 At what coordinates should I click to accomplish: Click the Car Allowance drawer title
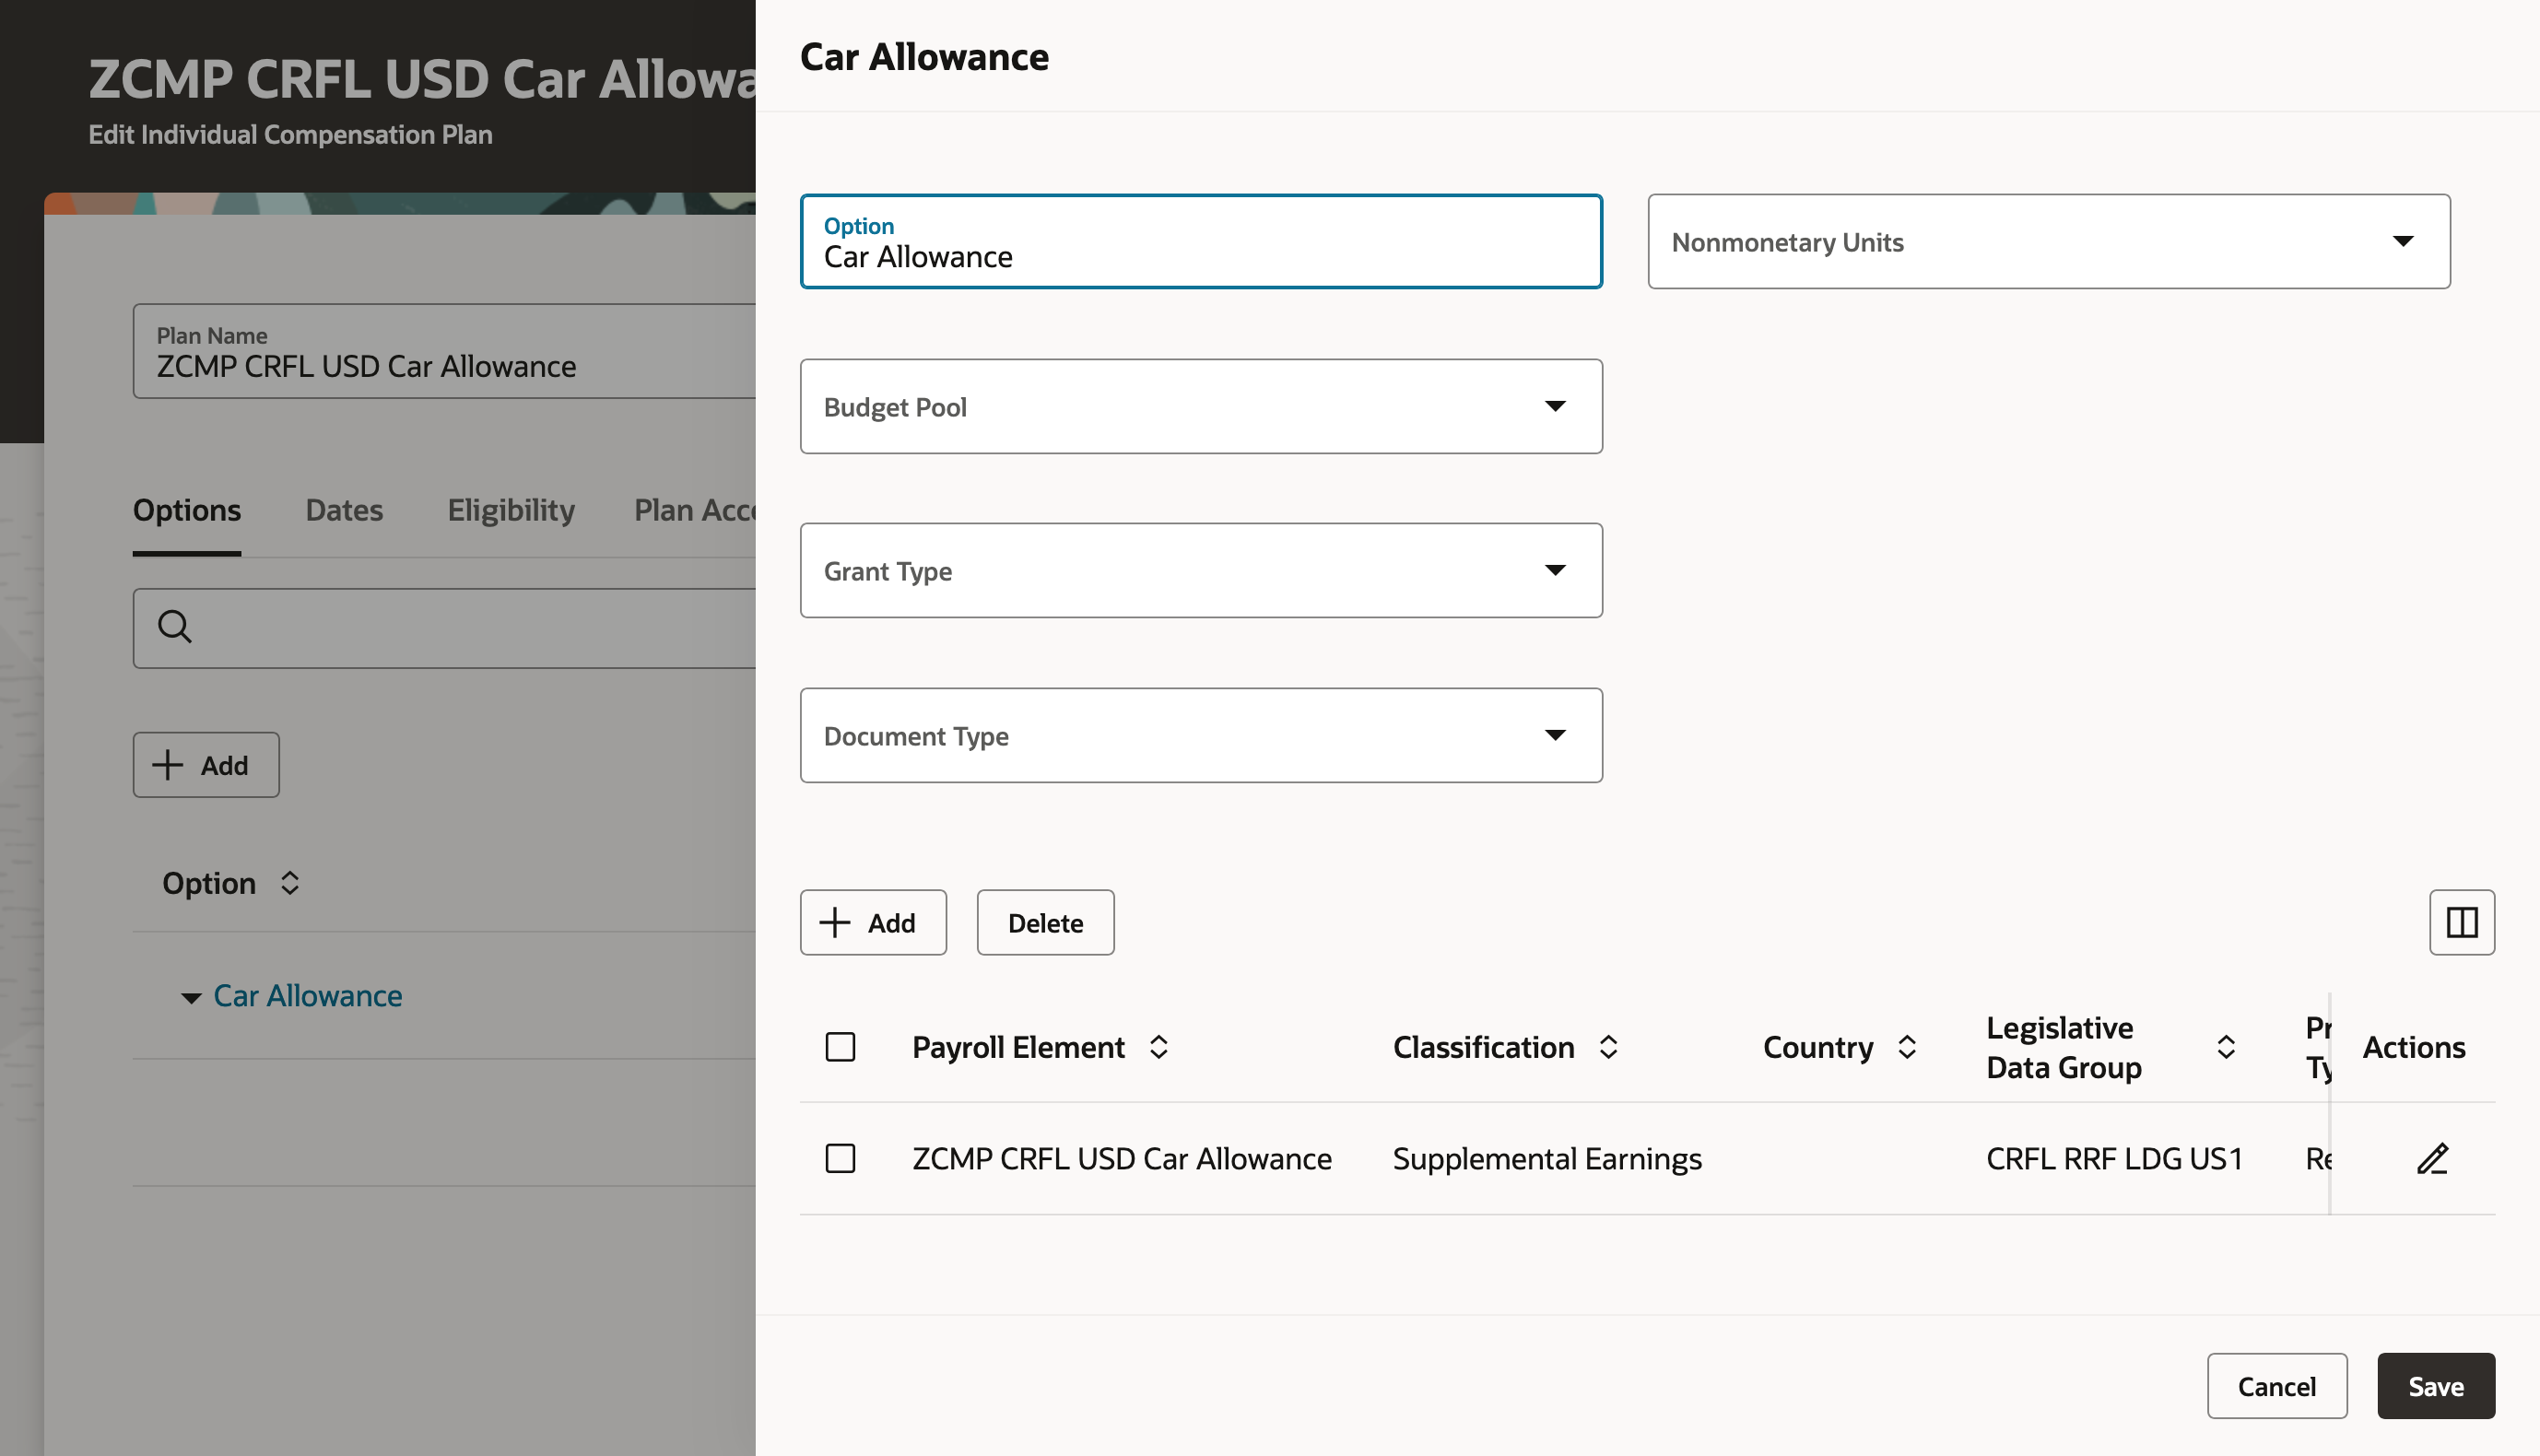[924, 57]
